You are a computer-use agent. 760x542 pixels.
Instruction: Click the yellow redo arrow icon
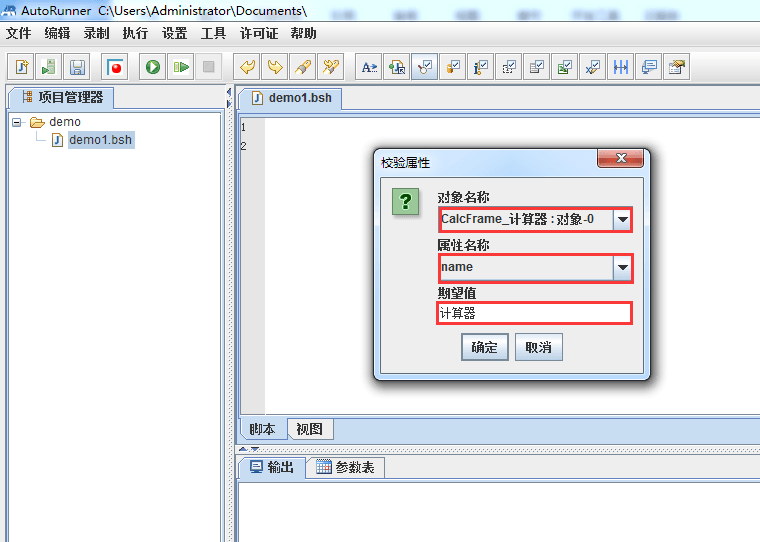(275, 67)
